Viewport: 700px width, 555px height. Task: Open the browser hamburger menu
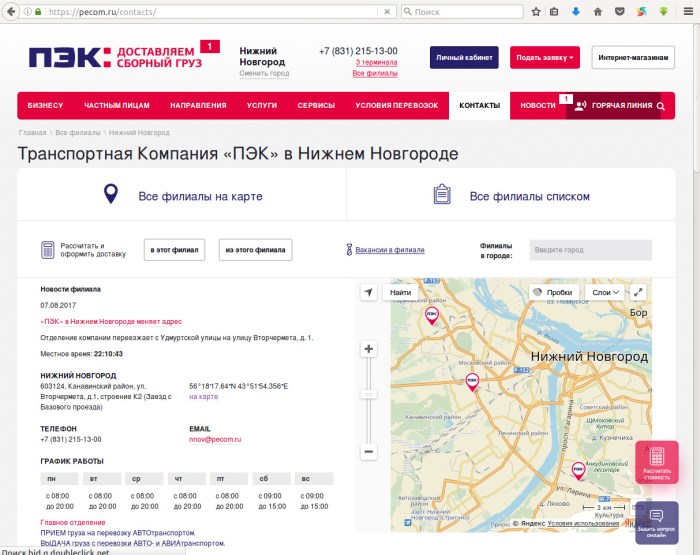pos(688,12)
